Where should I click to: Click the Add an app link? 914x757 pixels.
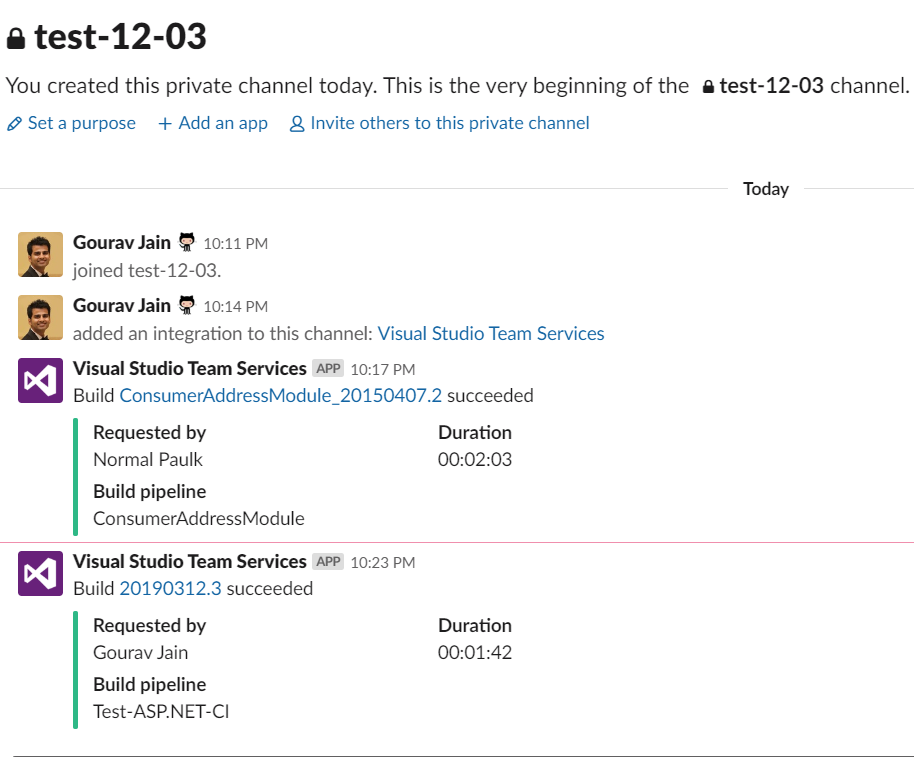(223, 123)
